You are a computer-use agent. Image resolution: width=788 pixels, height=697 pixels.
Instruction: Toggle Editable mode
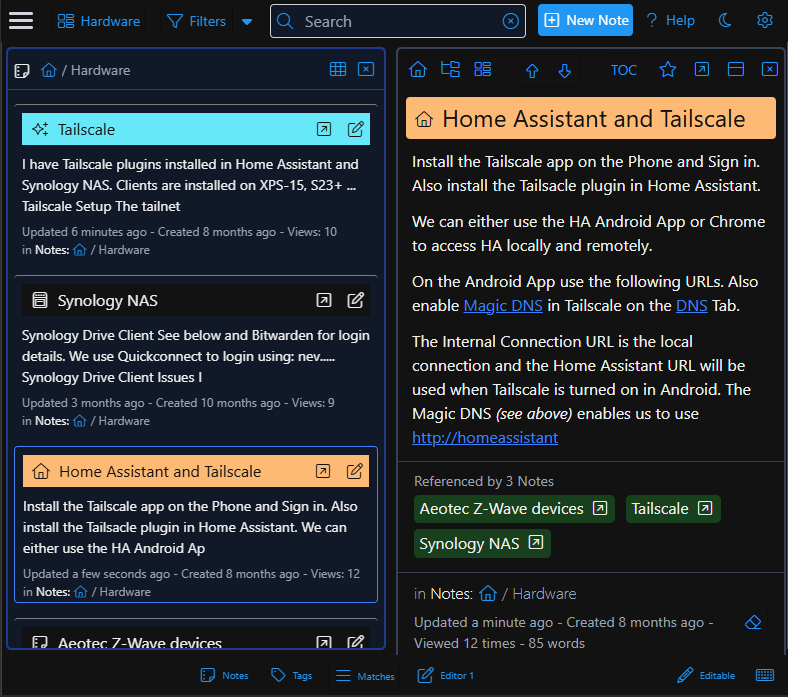coord(706,675)
